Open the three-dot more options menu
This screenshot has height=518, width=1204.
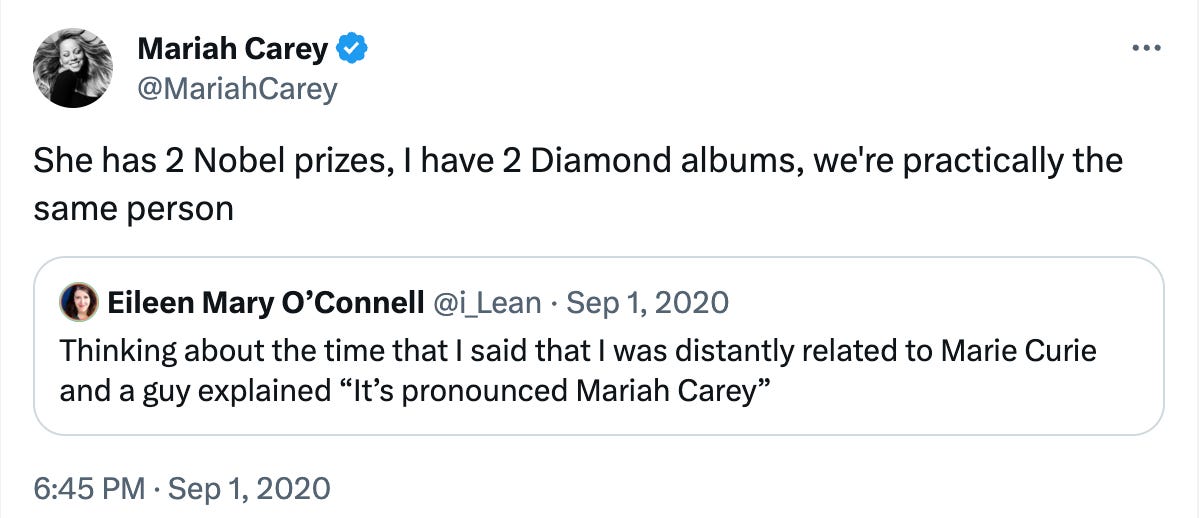tap(1145, 47)
